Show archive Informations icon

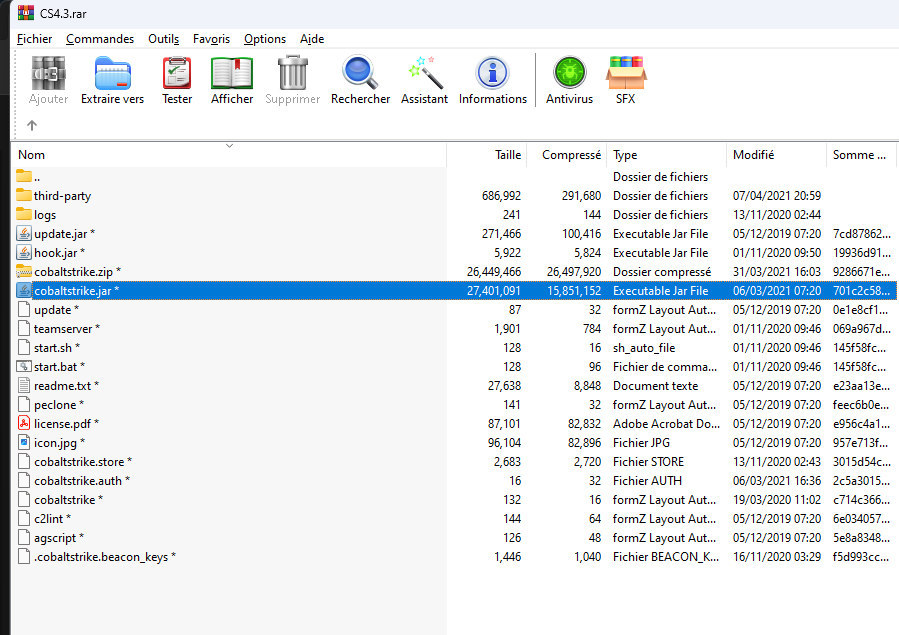493,73
